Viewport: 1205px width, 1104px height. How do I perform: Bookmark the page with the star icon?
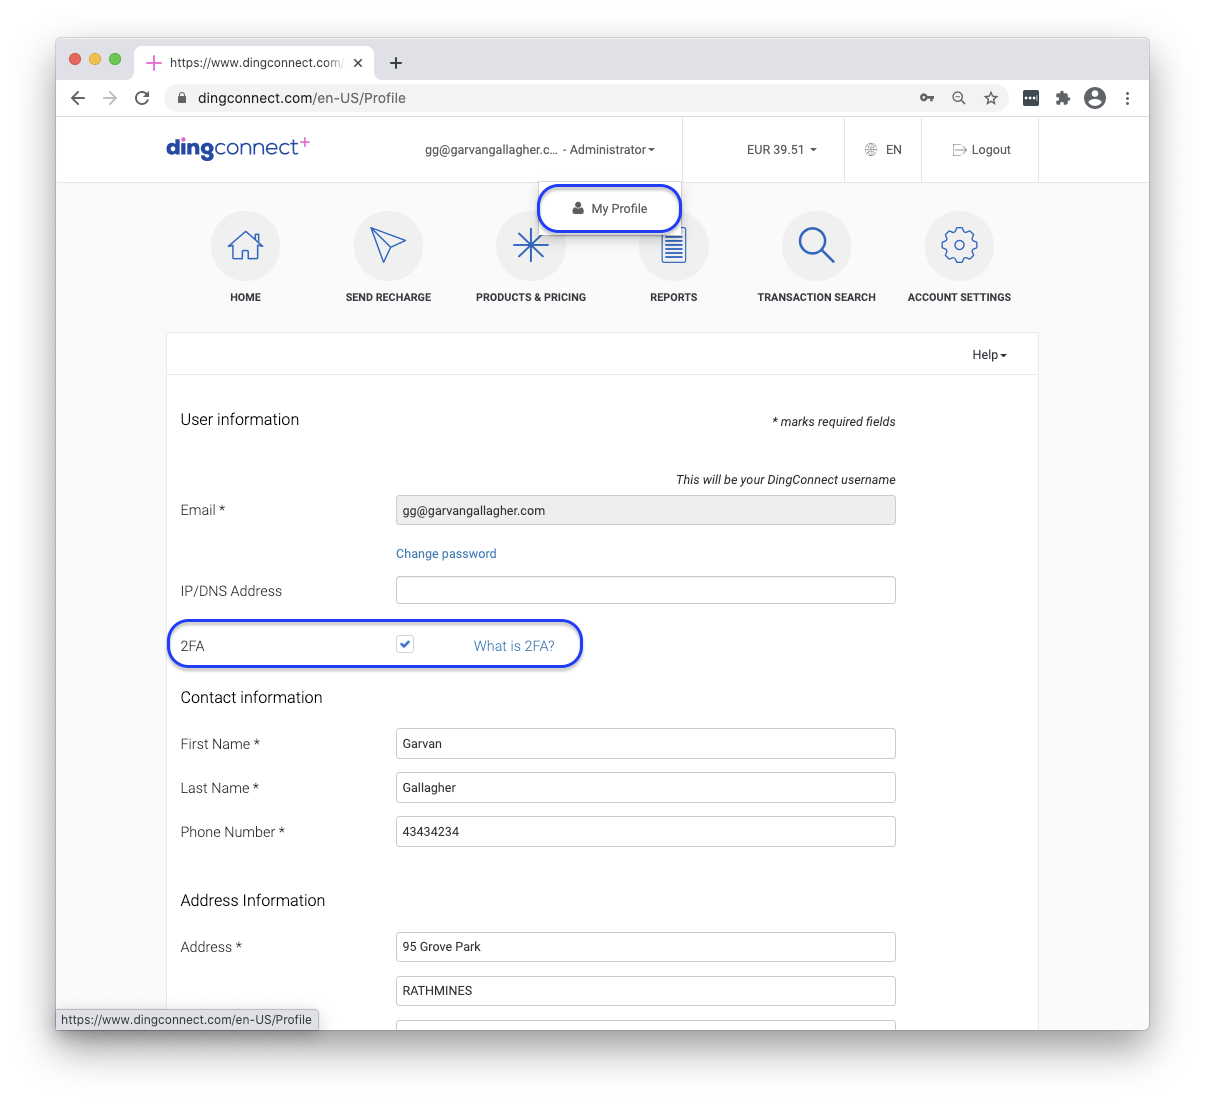[x=990, y=98]
